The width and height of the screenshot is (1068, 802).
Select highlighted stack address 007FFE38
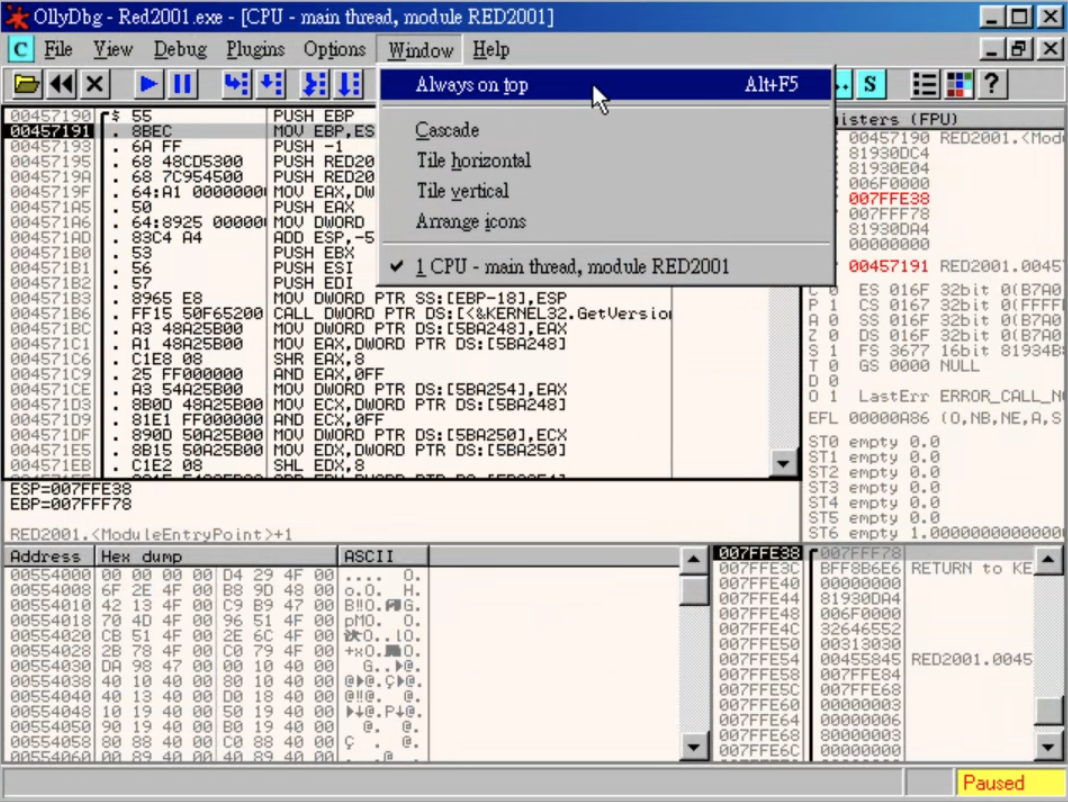[758, 553]
